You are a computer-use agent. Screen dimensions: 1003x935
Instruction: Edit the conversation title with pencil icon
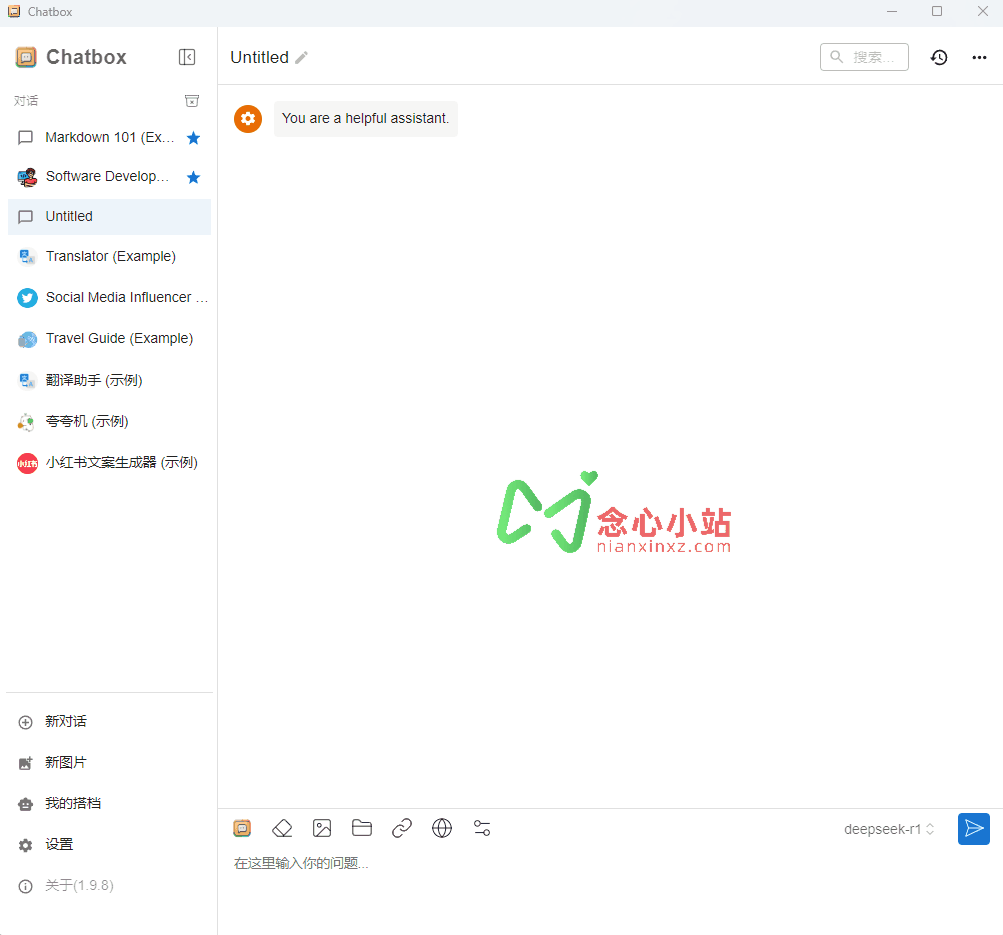(x=302, y=58)
